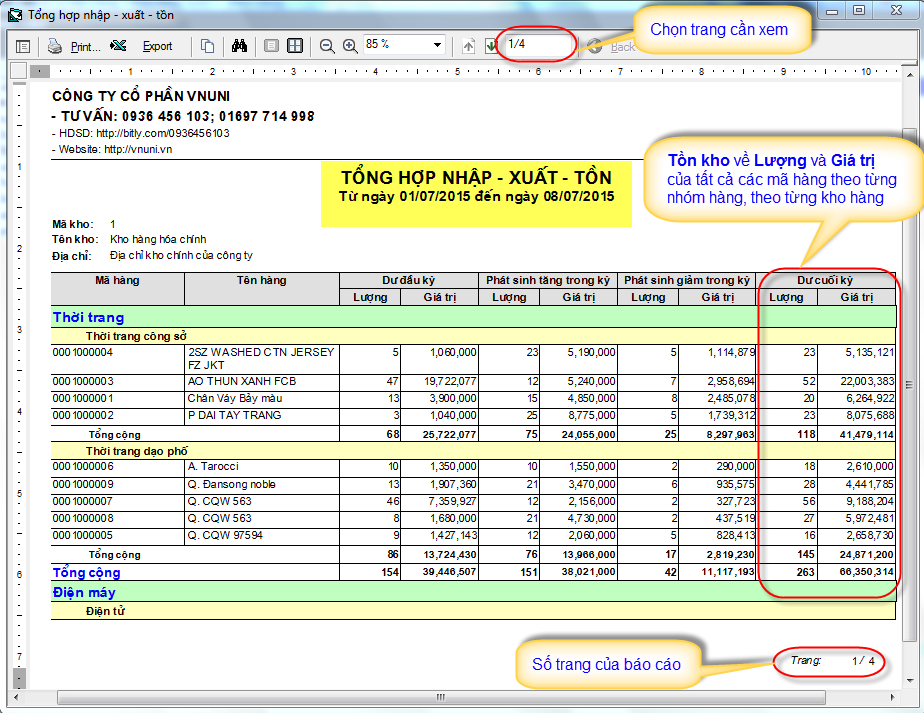Open the 85% zoom dropdown
The width and height of the screenshot is (924, 713).
(x=437, y=46)
